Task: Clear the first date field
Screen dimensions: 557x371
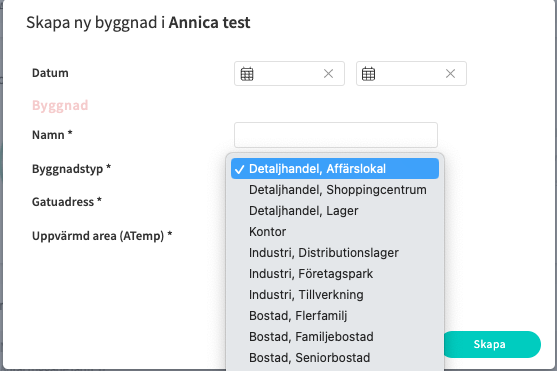Action: pos(329,74)
